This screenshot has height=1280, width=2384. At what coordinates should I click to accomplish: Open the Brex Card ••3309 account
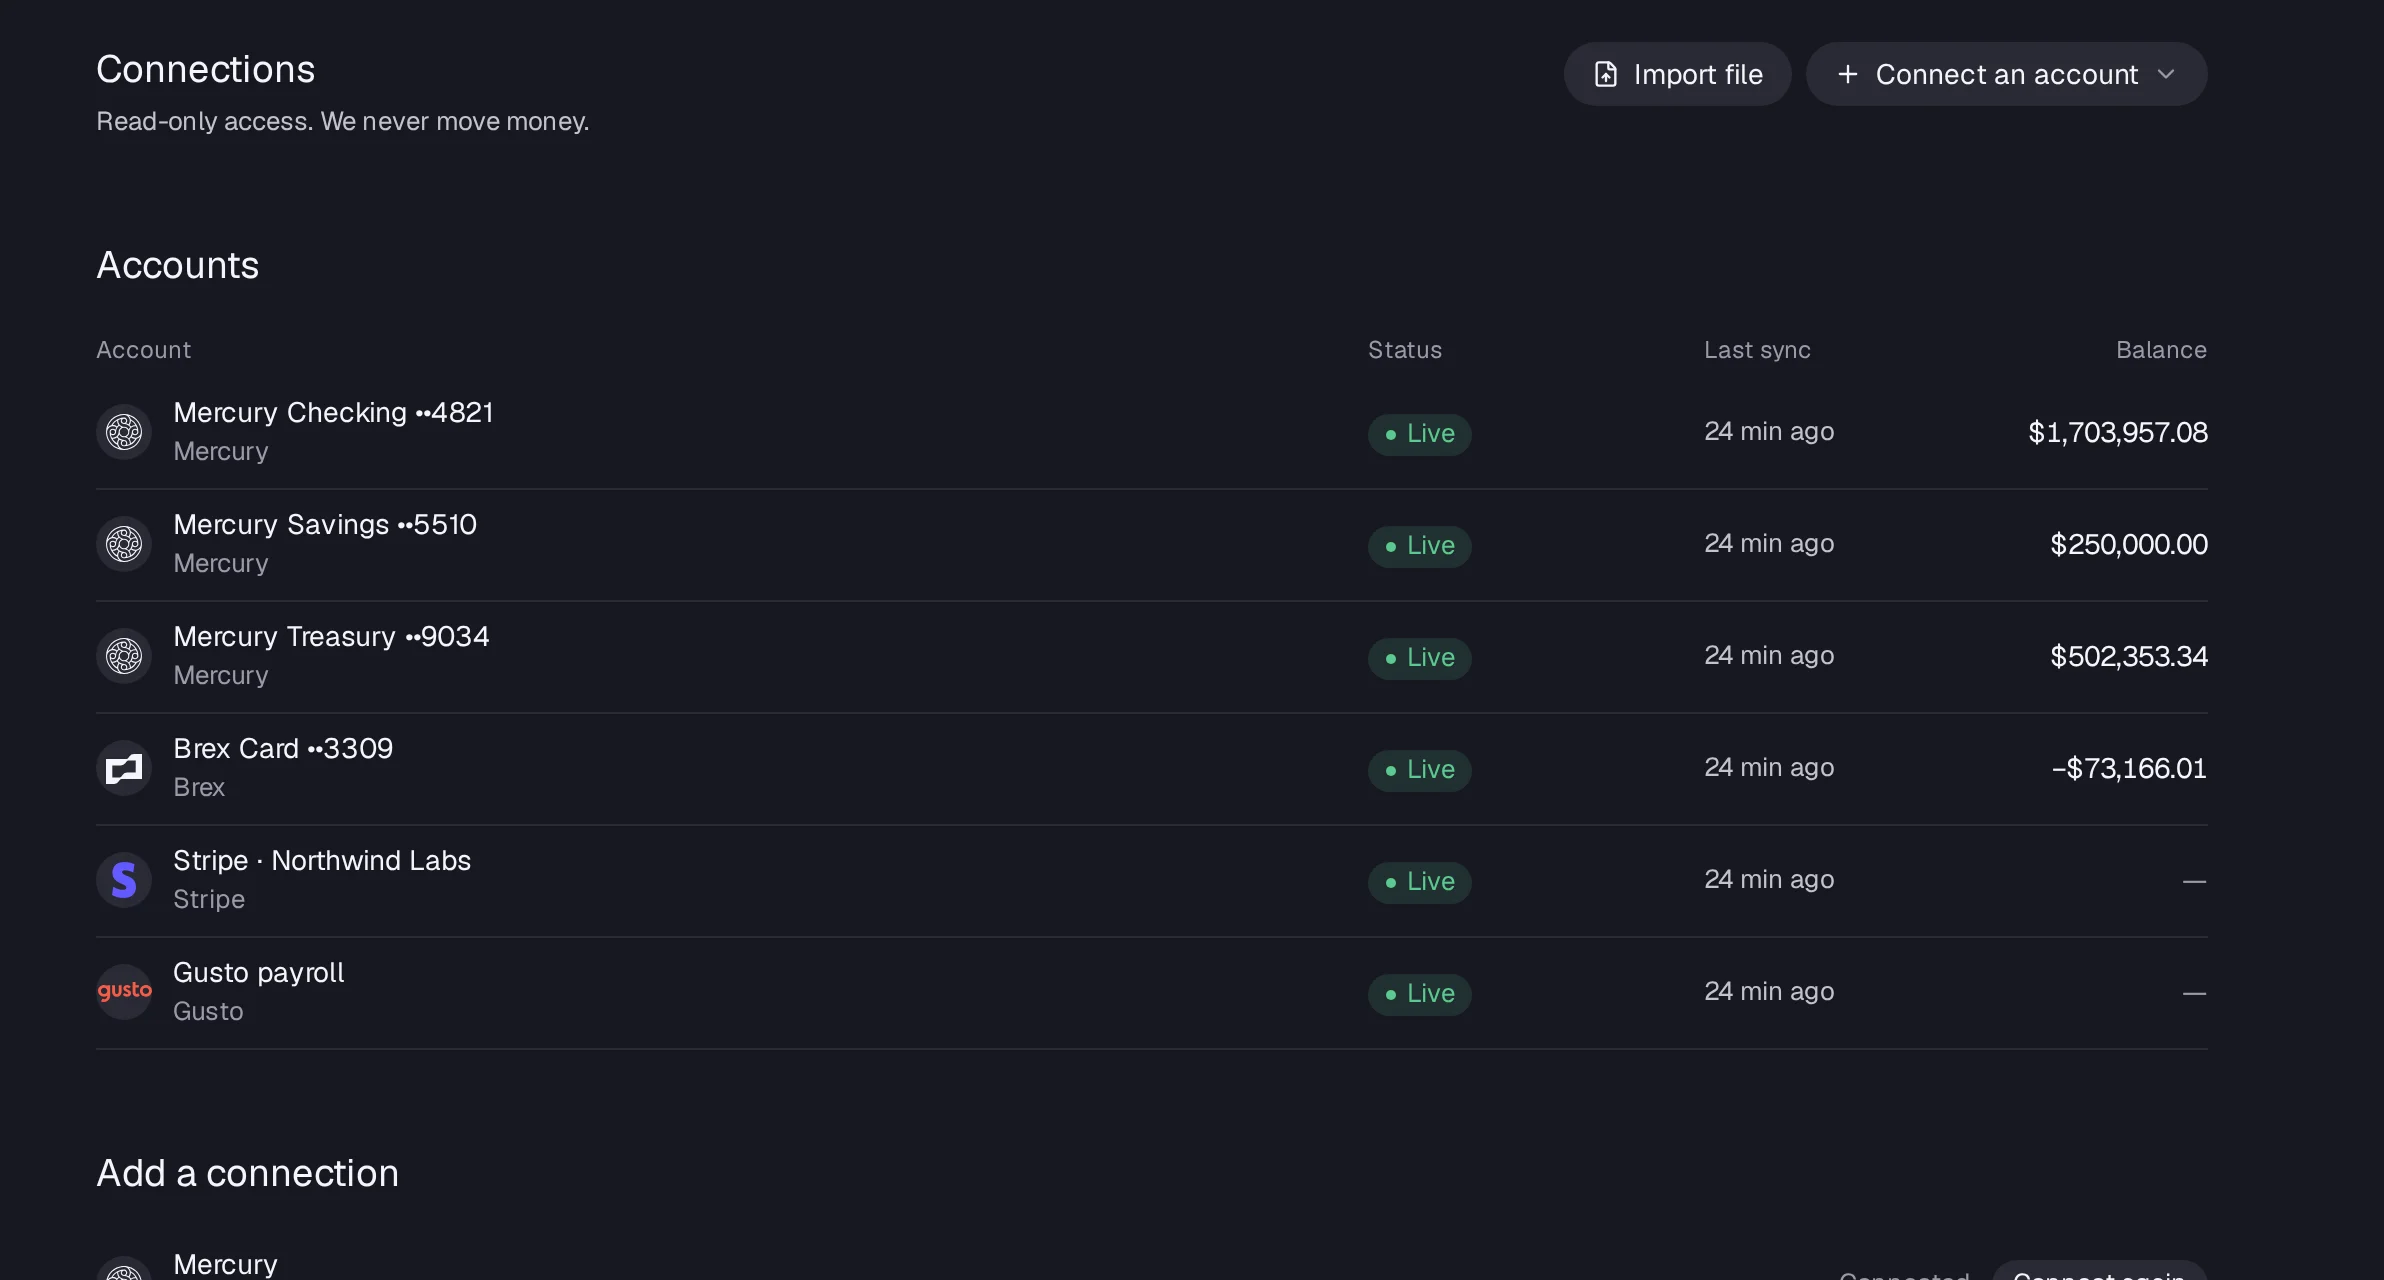(1152, 769)
